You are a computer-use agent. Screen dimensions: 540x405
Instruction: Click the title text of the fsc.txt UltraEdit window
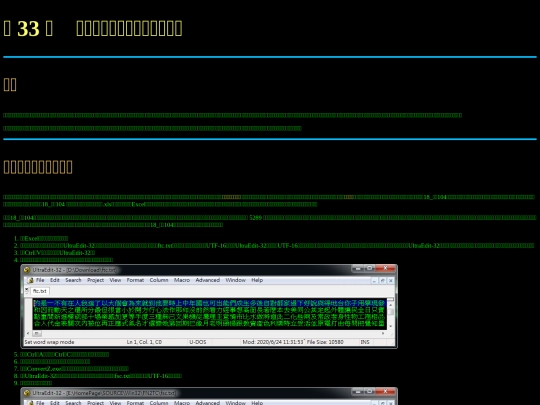coord(104,393)
